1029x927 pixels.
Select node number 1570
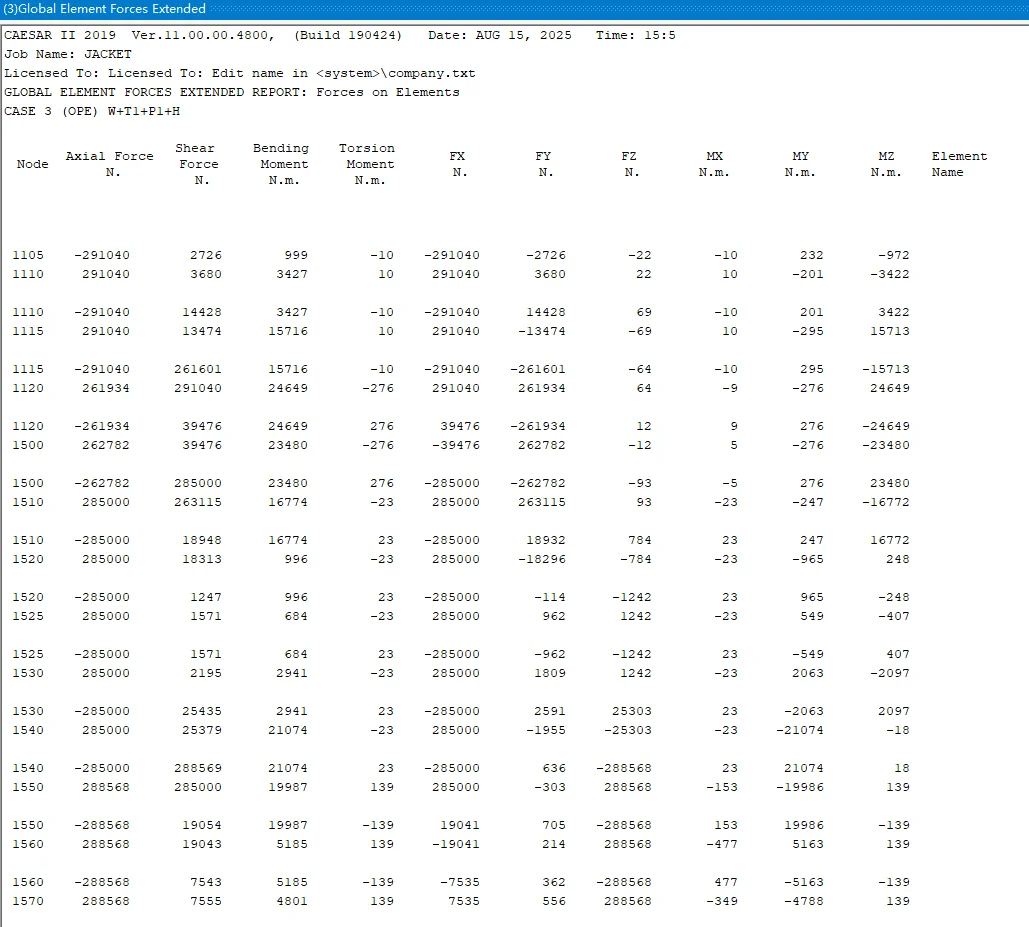pyautogui.click(x=28, y=901)
